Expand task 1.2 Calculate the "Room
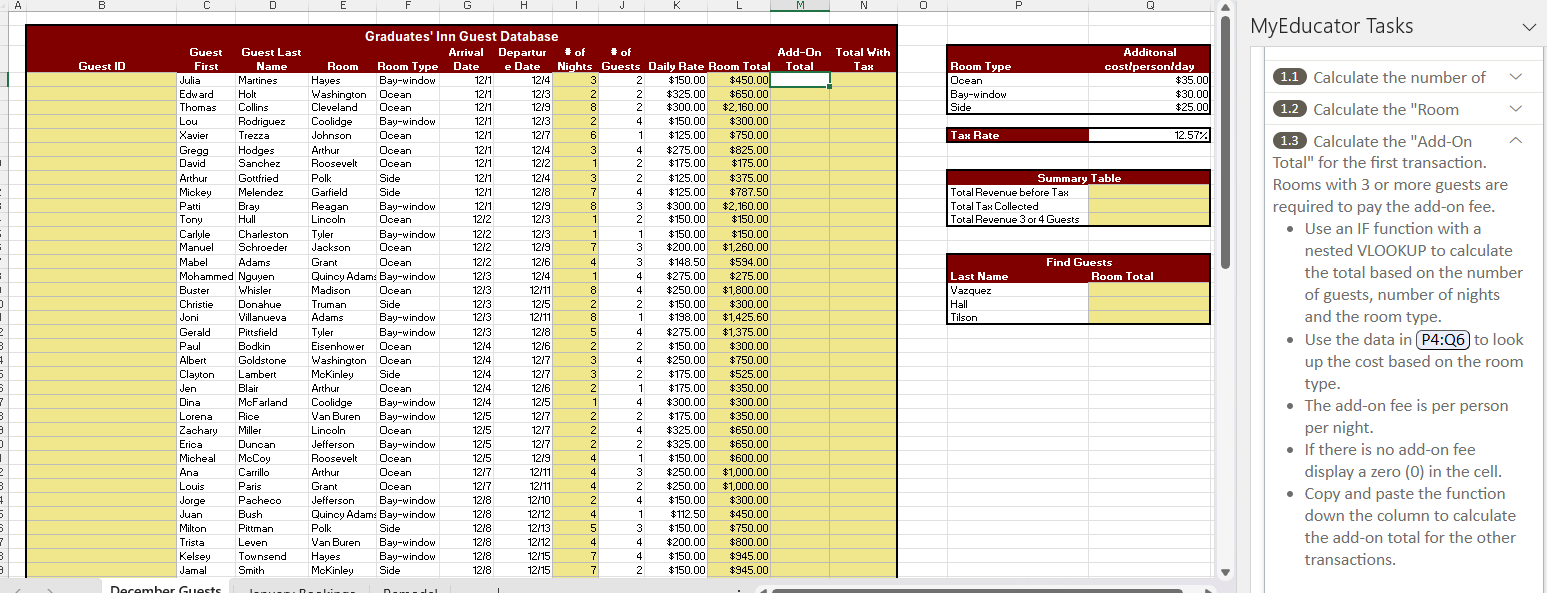Screen dimensions: 1547x593 click(x=1515, y=109)
